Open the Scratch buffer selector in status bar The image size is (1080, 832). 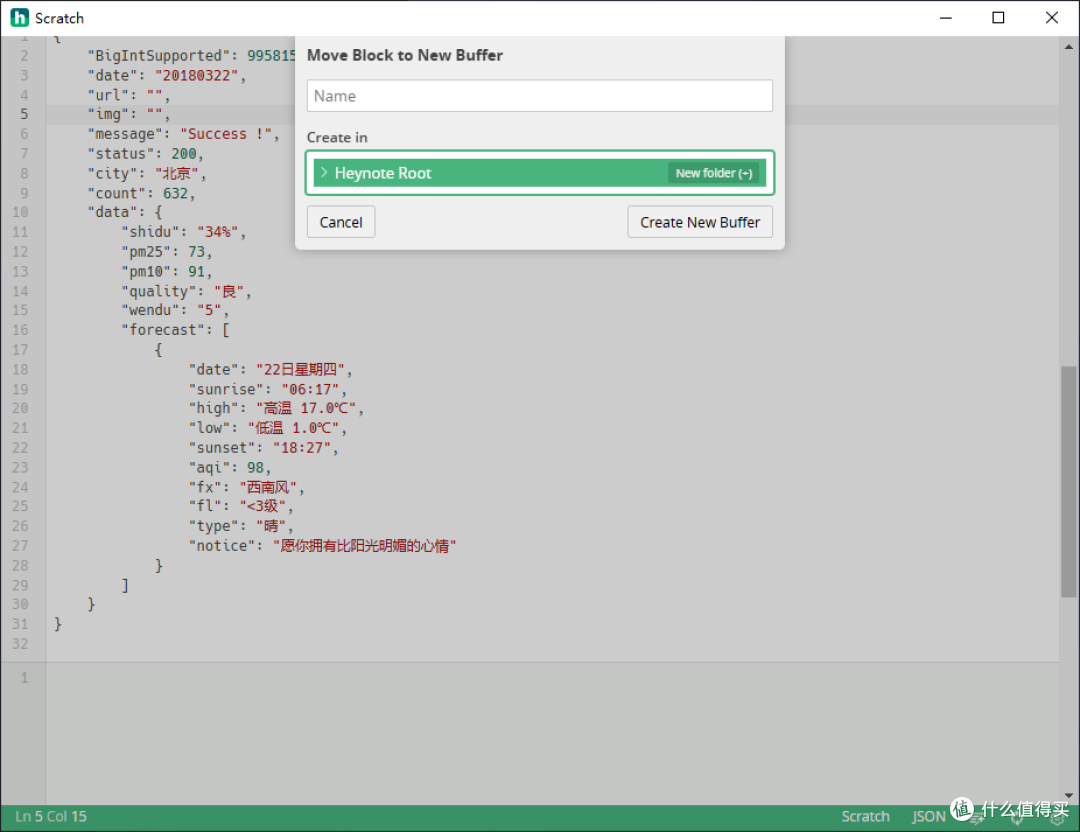click(x=865, y=816)
